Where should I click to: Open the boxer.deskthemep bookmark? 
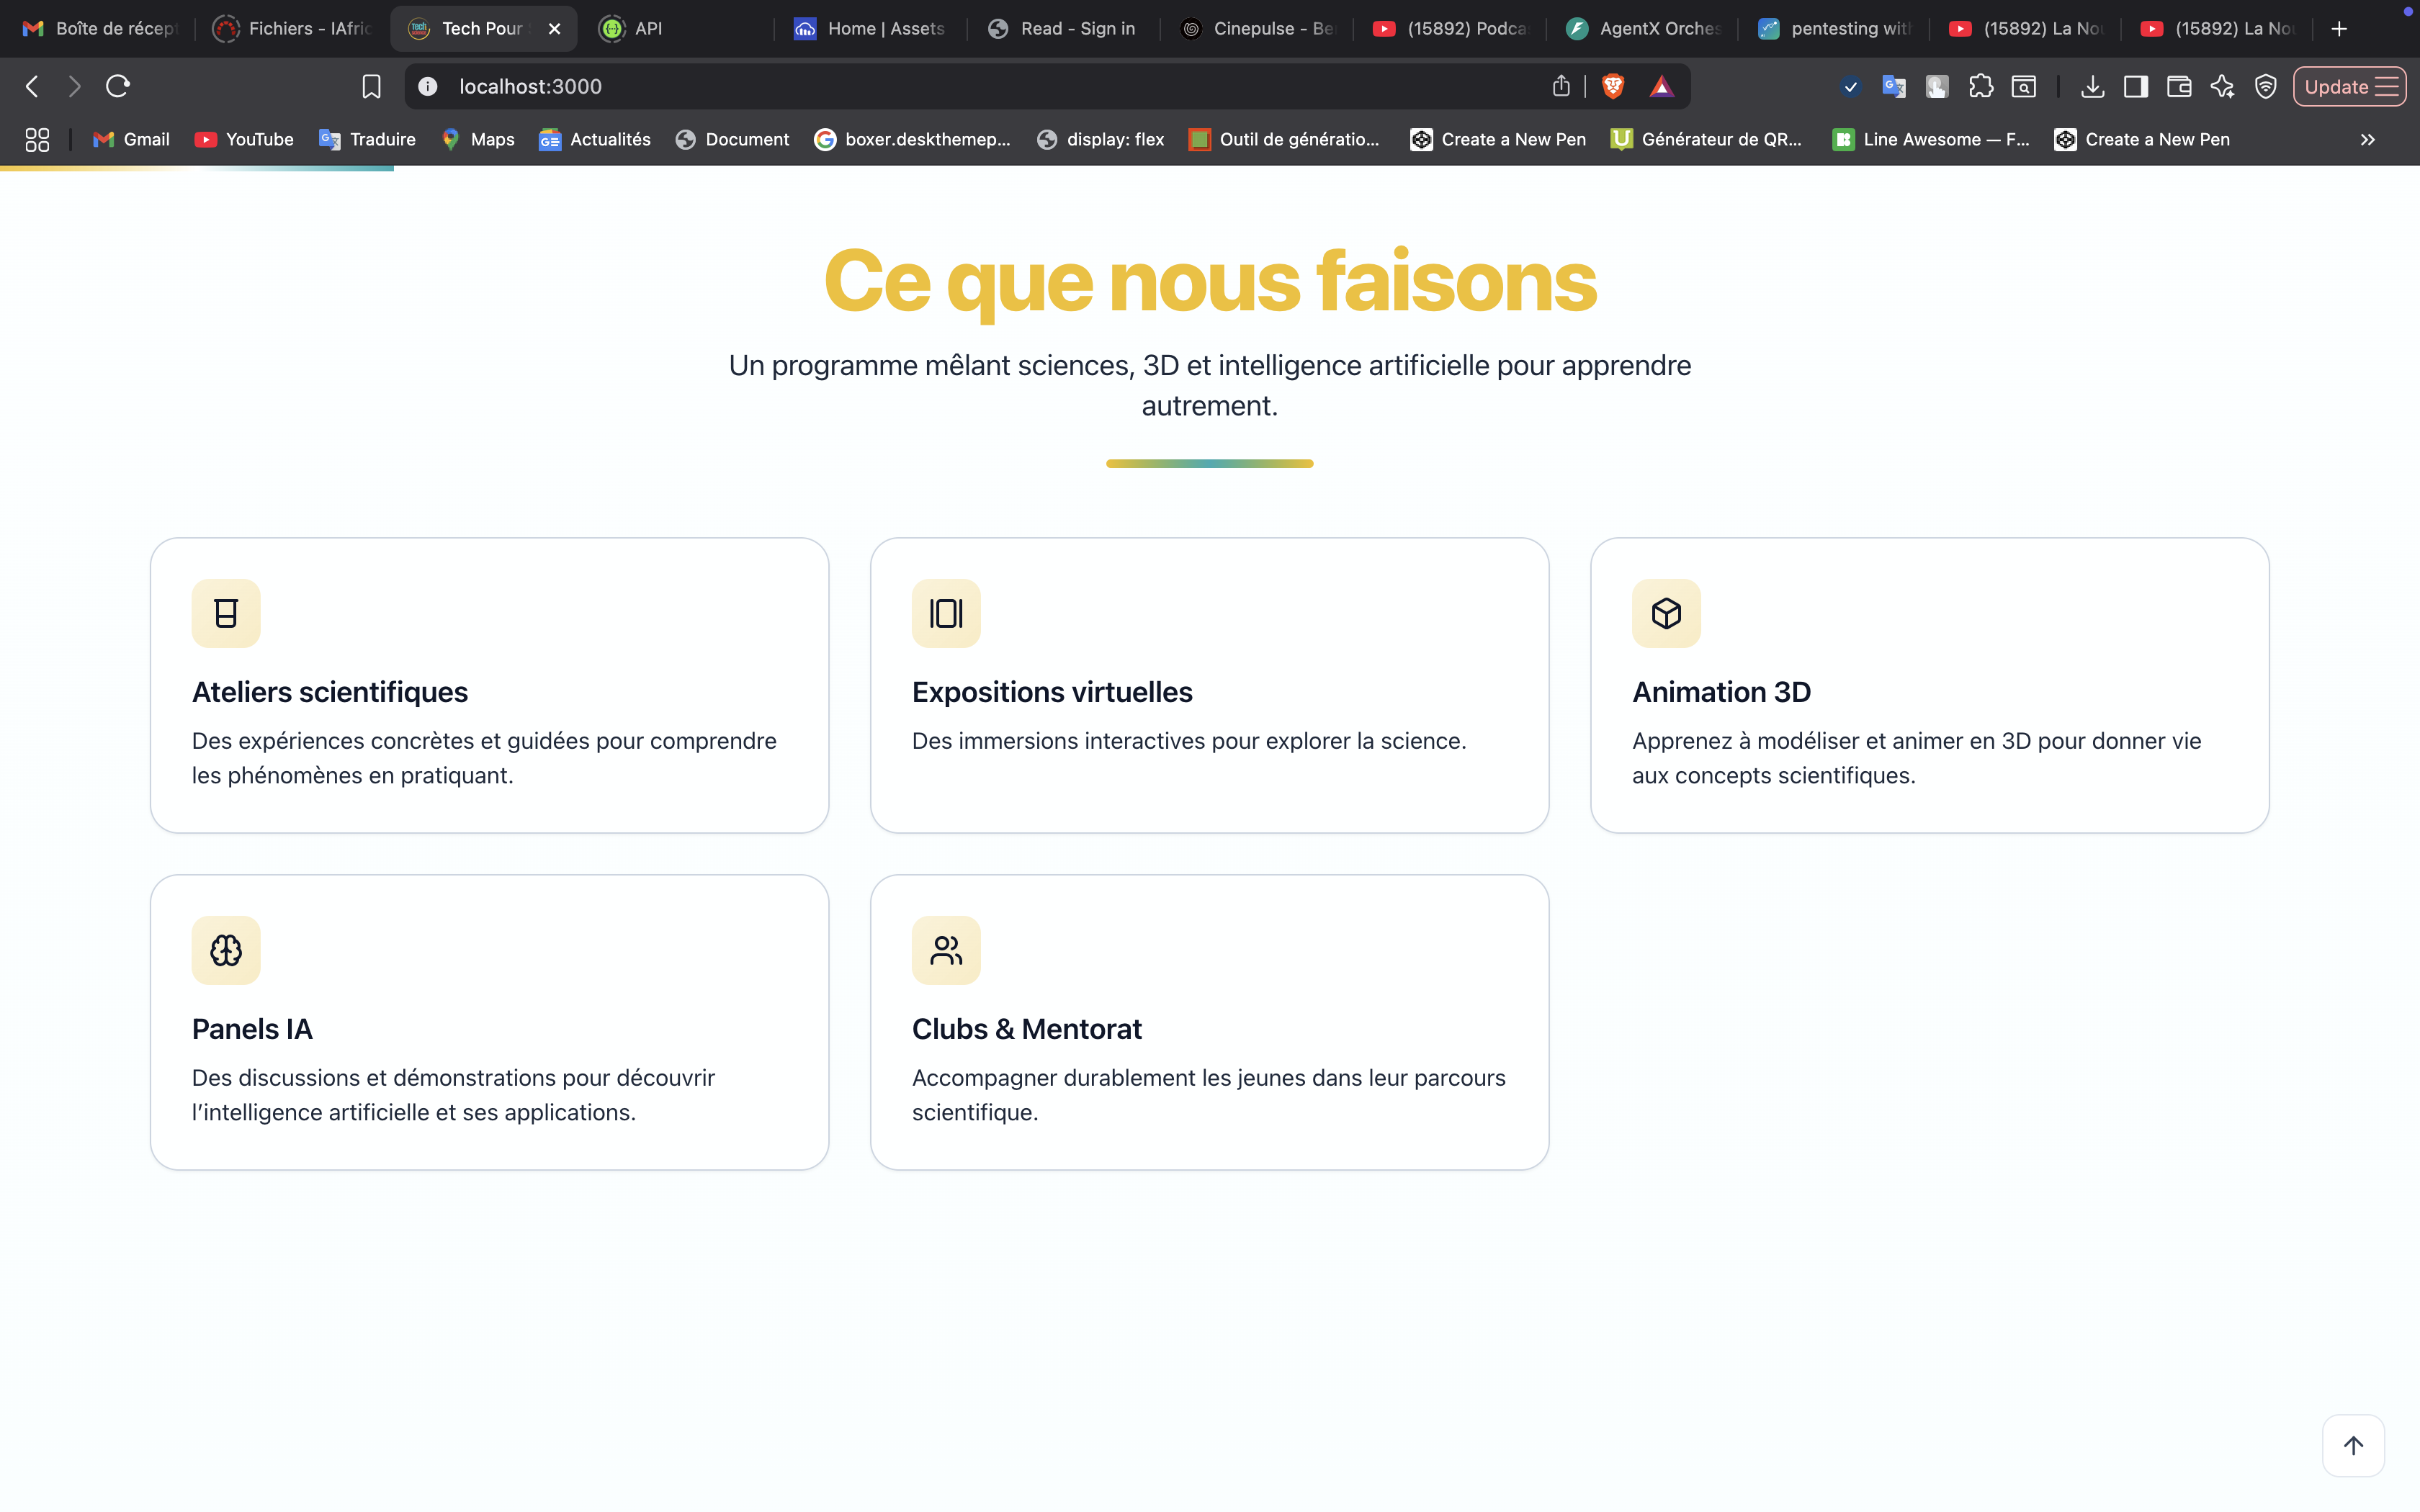tap(912, 139)
